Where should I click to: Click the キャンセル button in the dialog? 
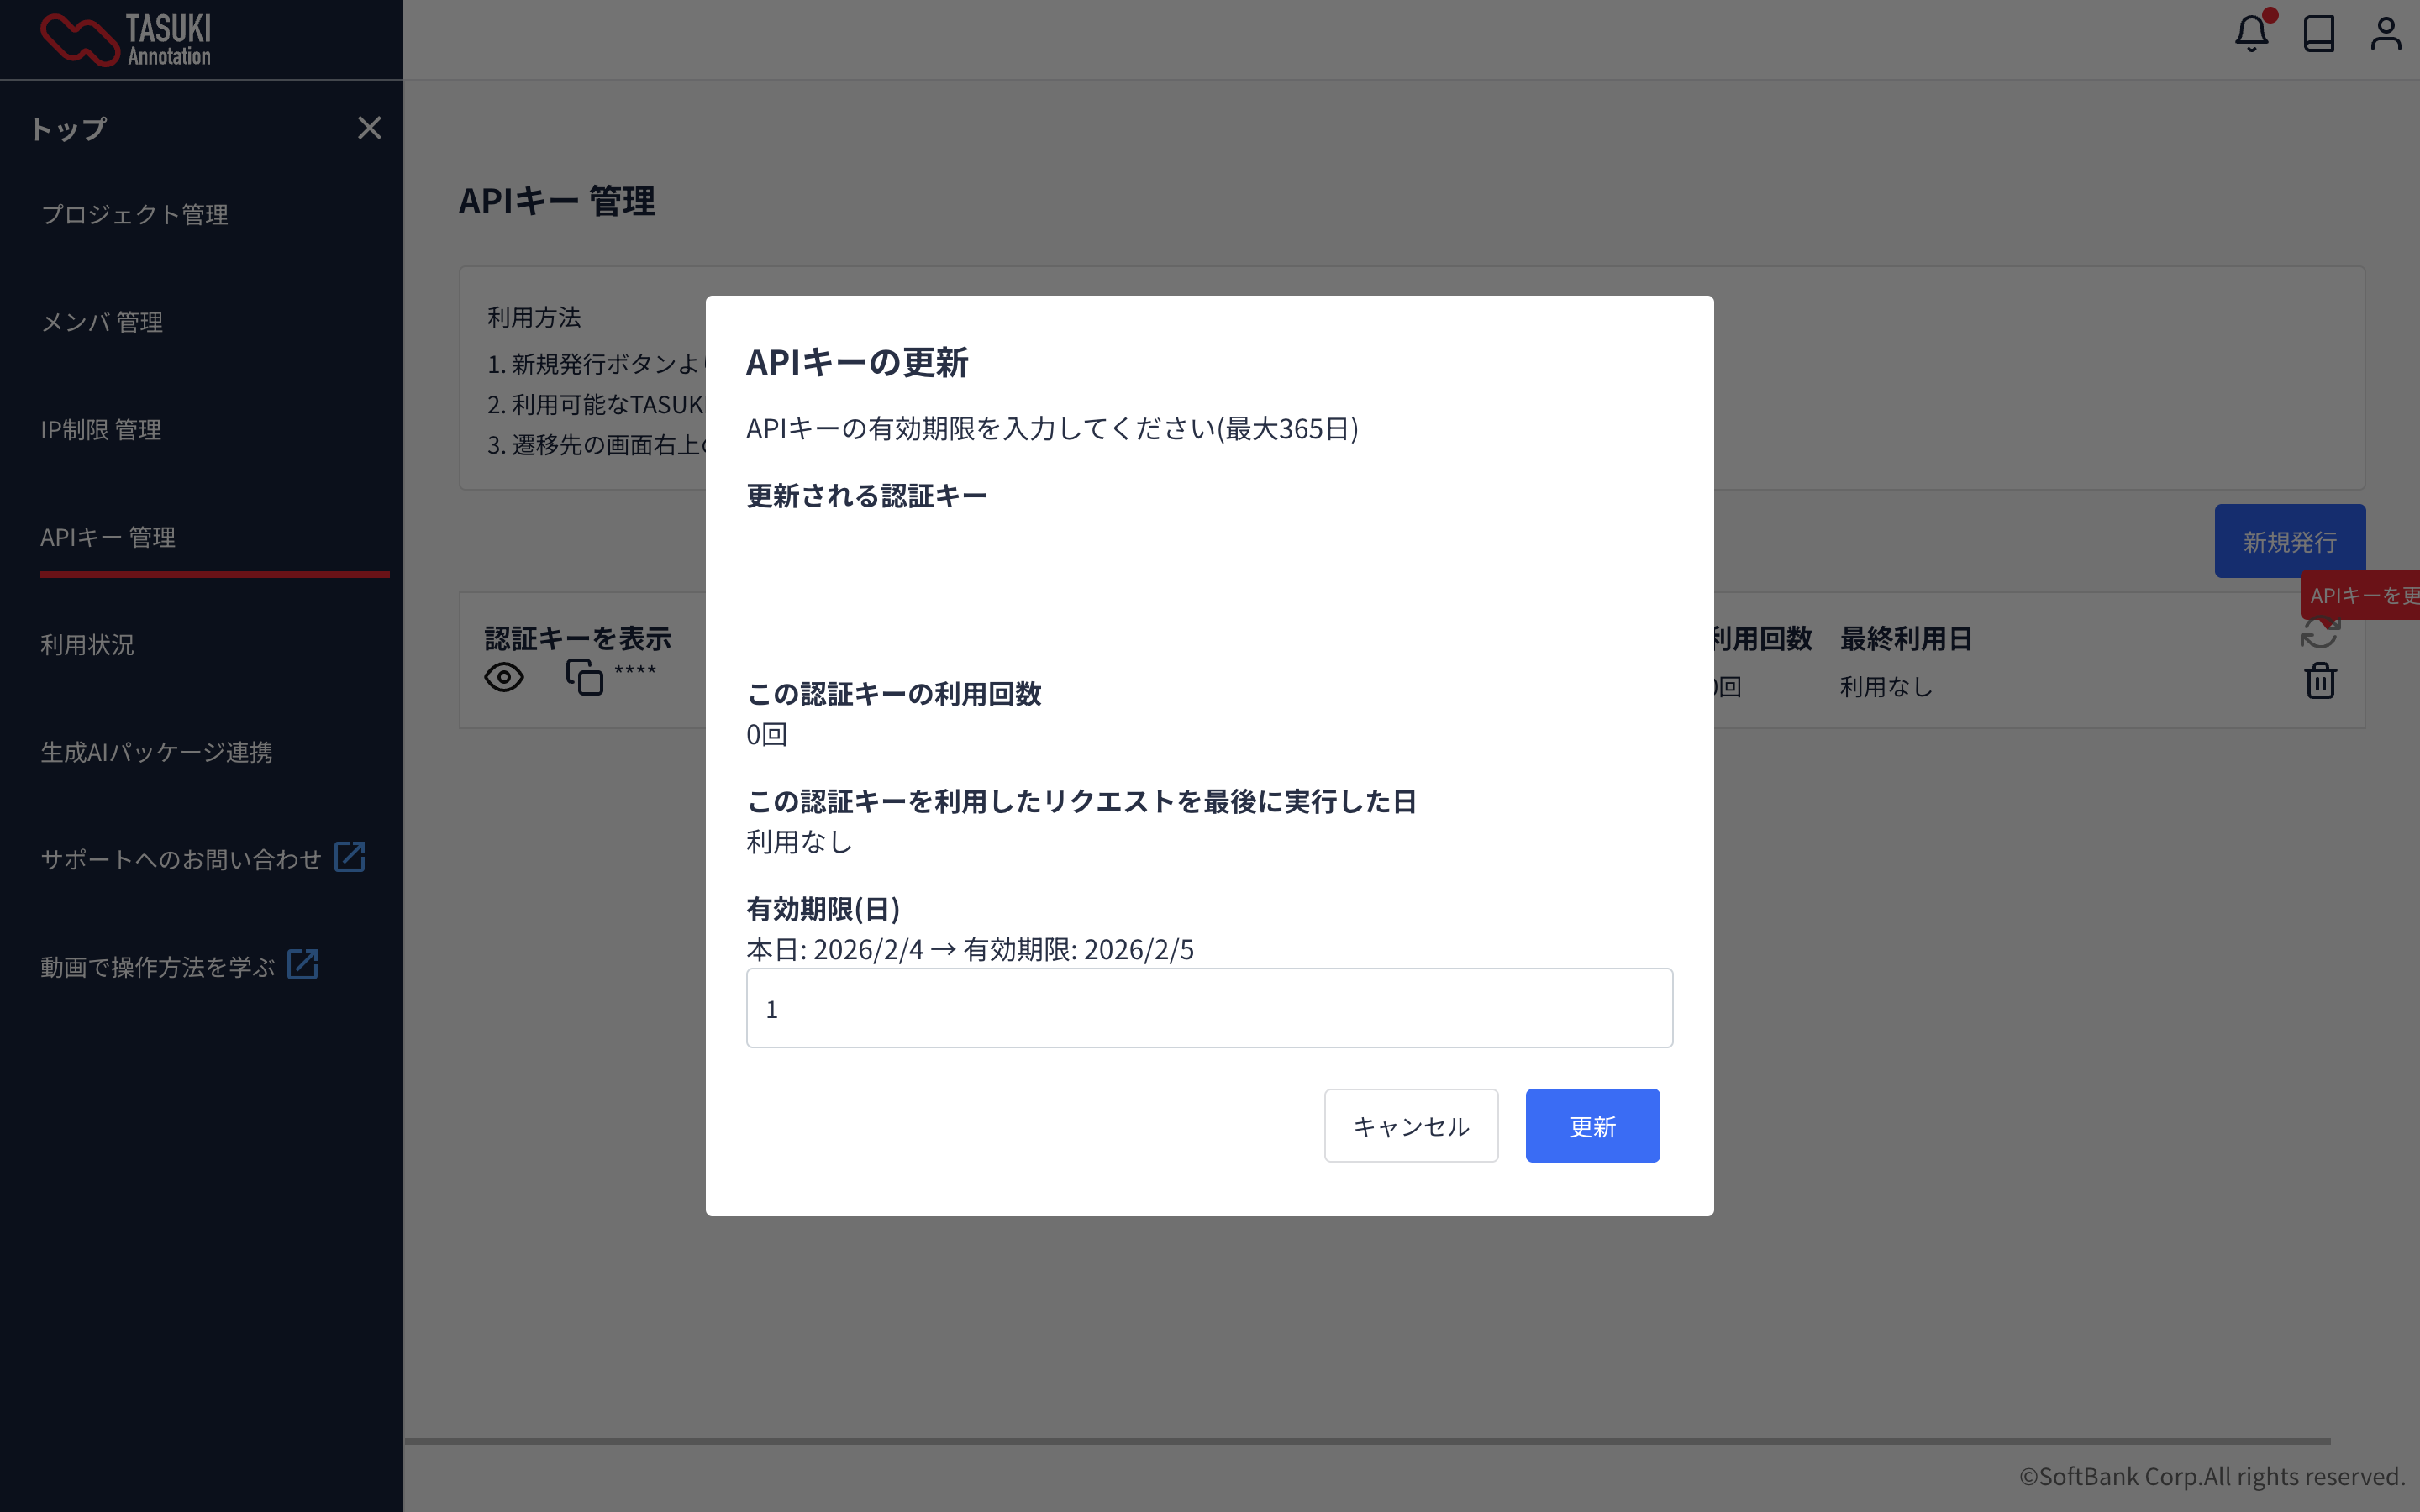click(x=1410, y=1126)
